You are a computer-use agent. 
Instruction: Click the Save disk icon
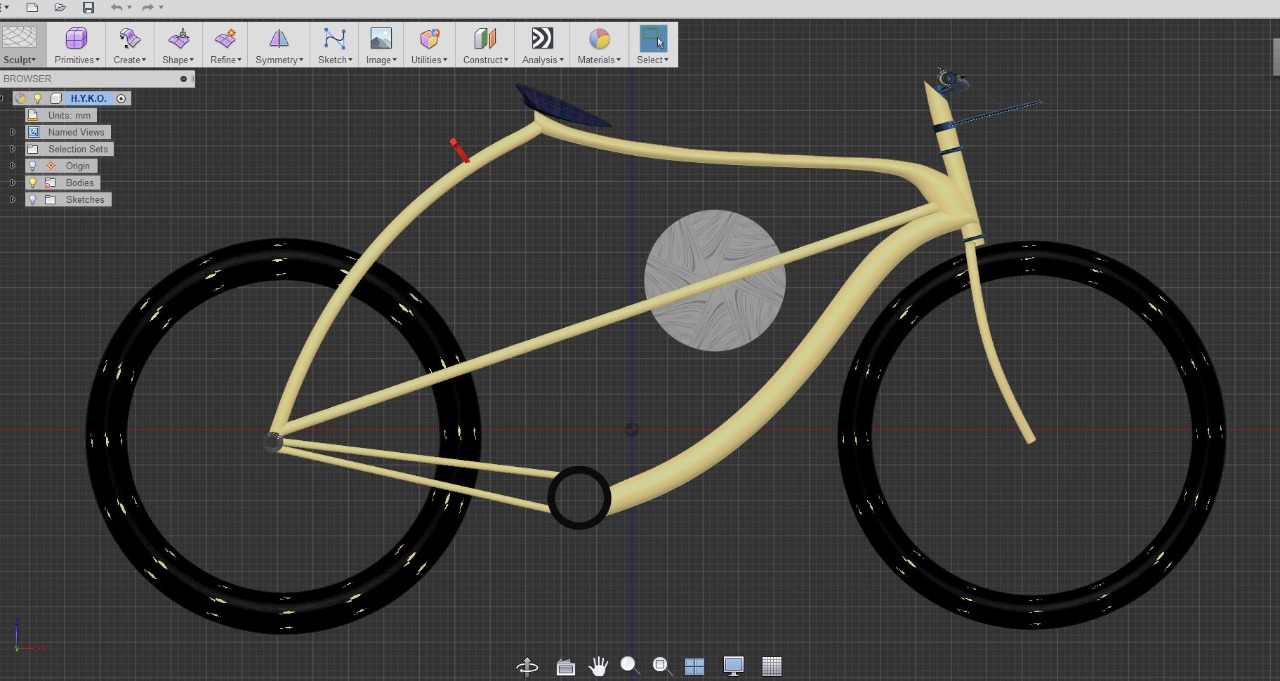tap(88, 7)
